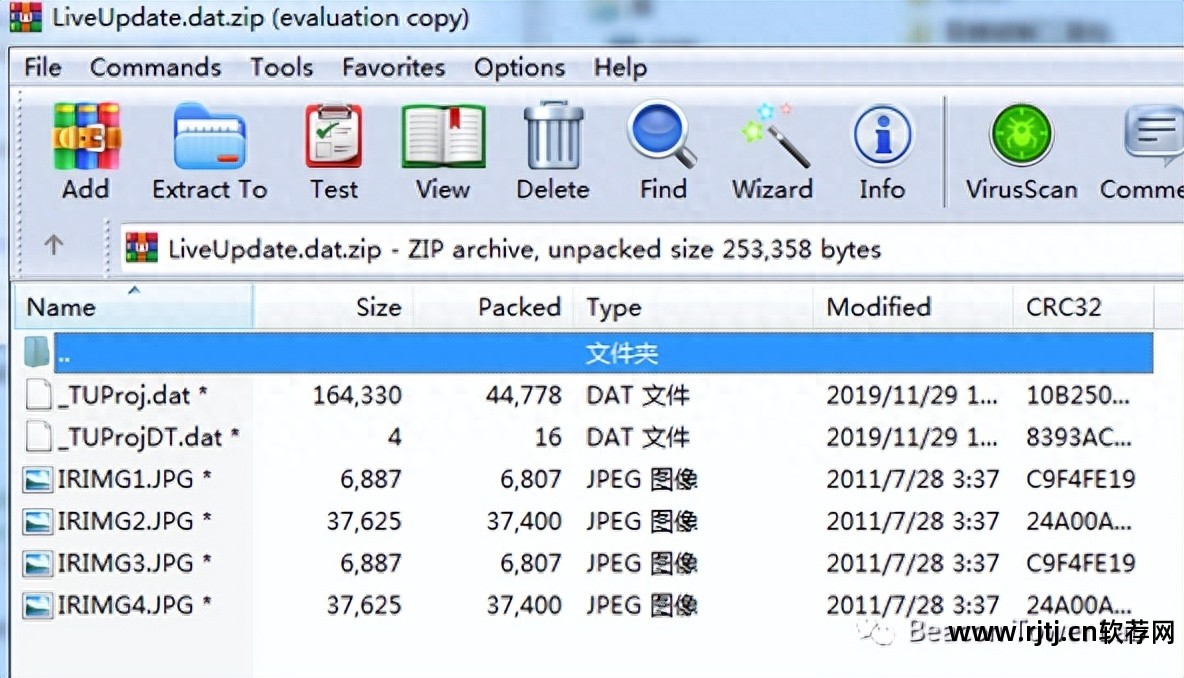Select file _TUProj.dat

[x=132, y=395]
